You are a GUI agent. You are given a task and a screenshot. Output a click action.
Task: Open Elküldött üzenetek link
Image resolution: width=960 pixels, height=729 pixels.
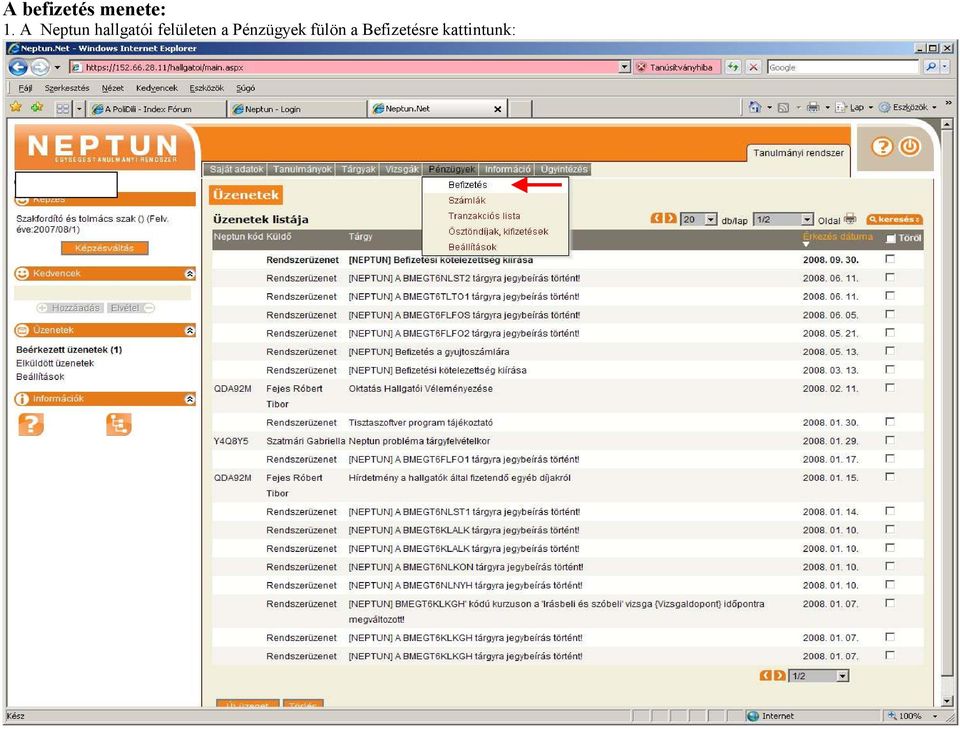55,363
